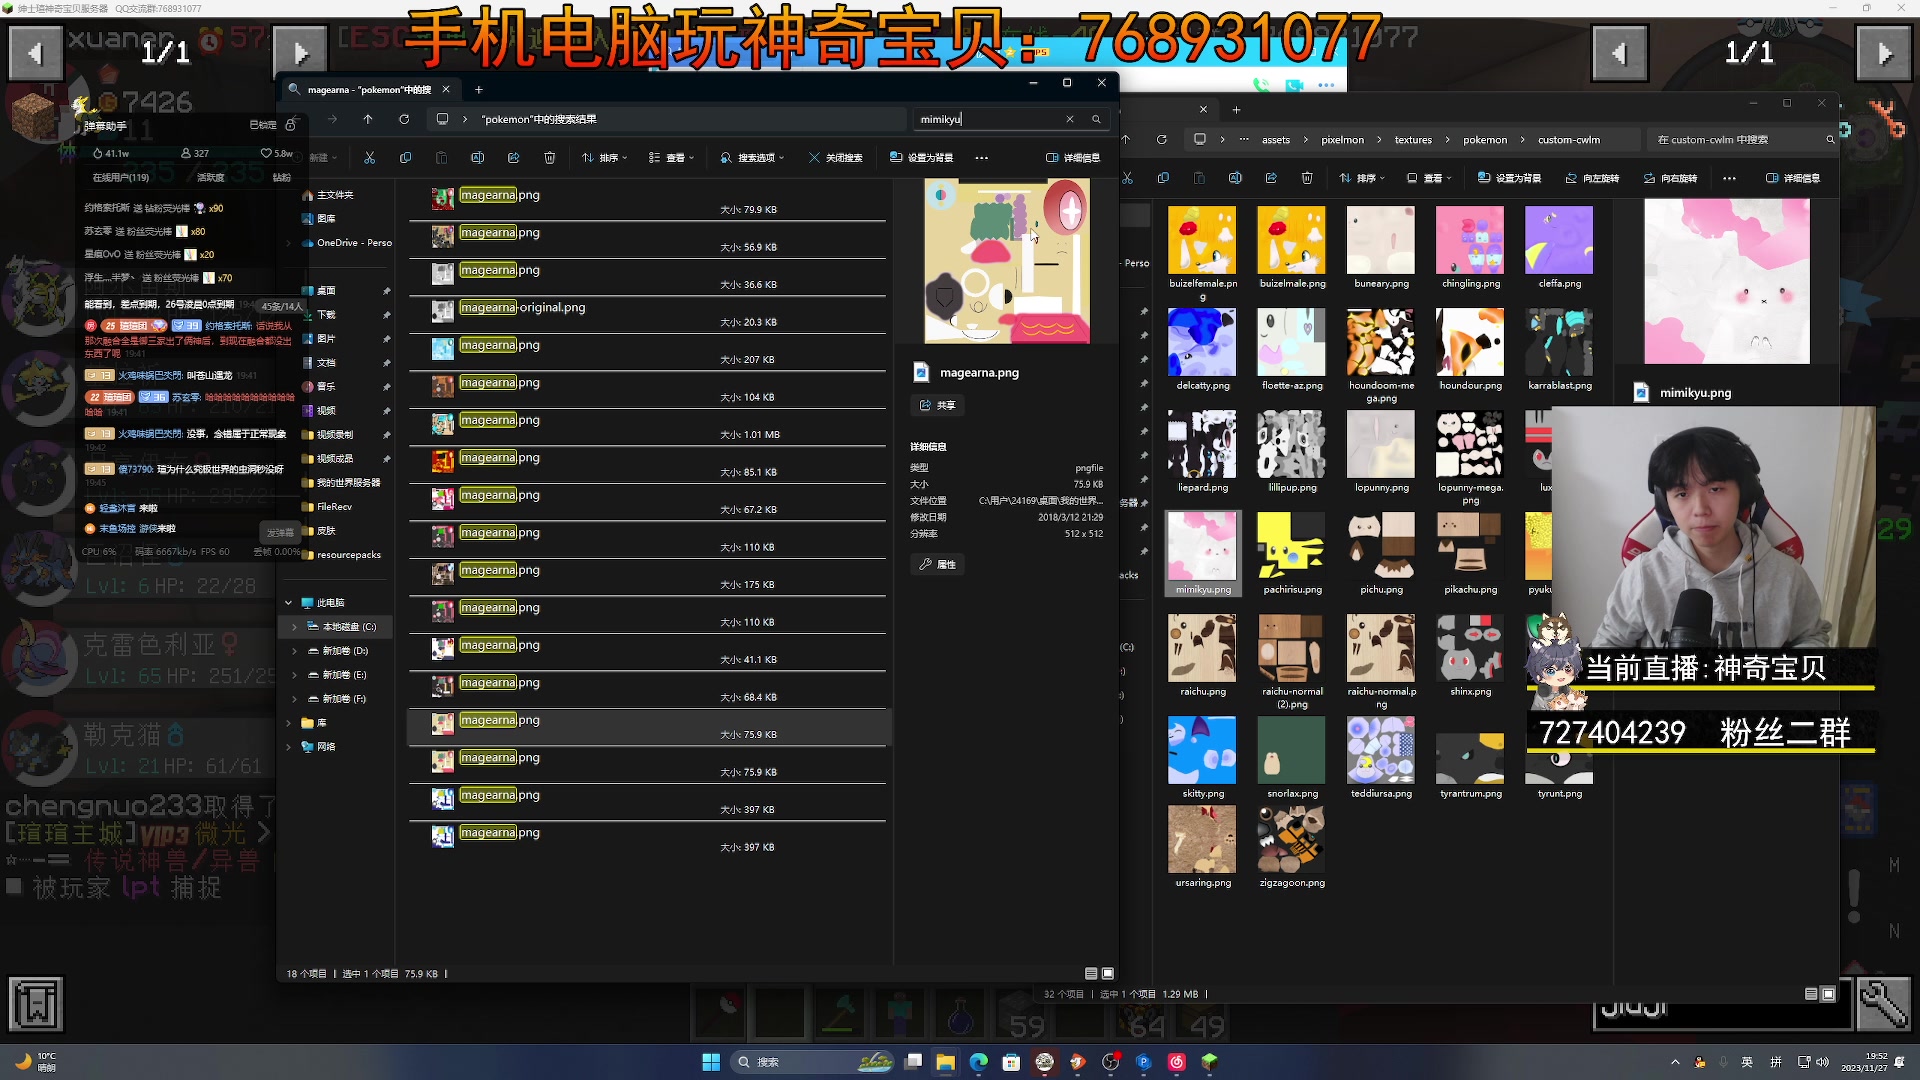Image resolution: width=1920 pixels, height=1080 pixels.
Task: Click the Copy icon in the search results window
Action: (x=406, y=157)
